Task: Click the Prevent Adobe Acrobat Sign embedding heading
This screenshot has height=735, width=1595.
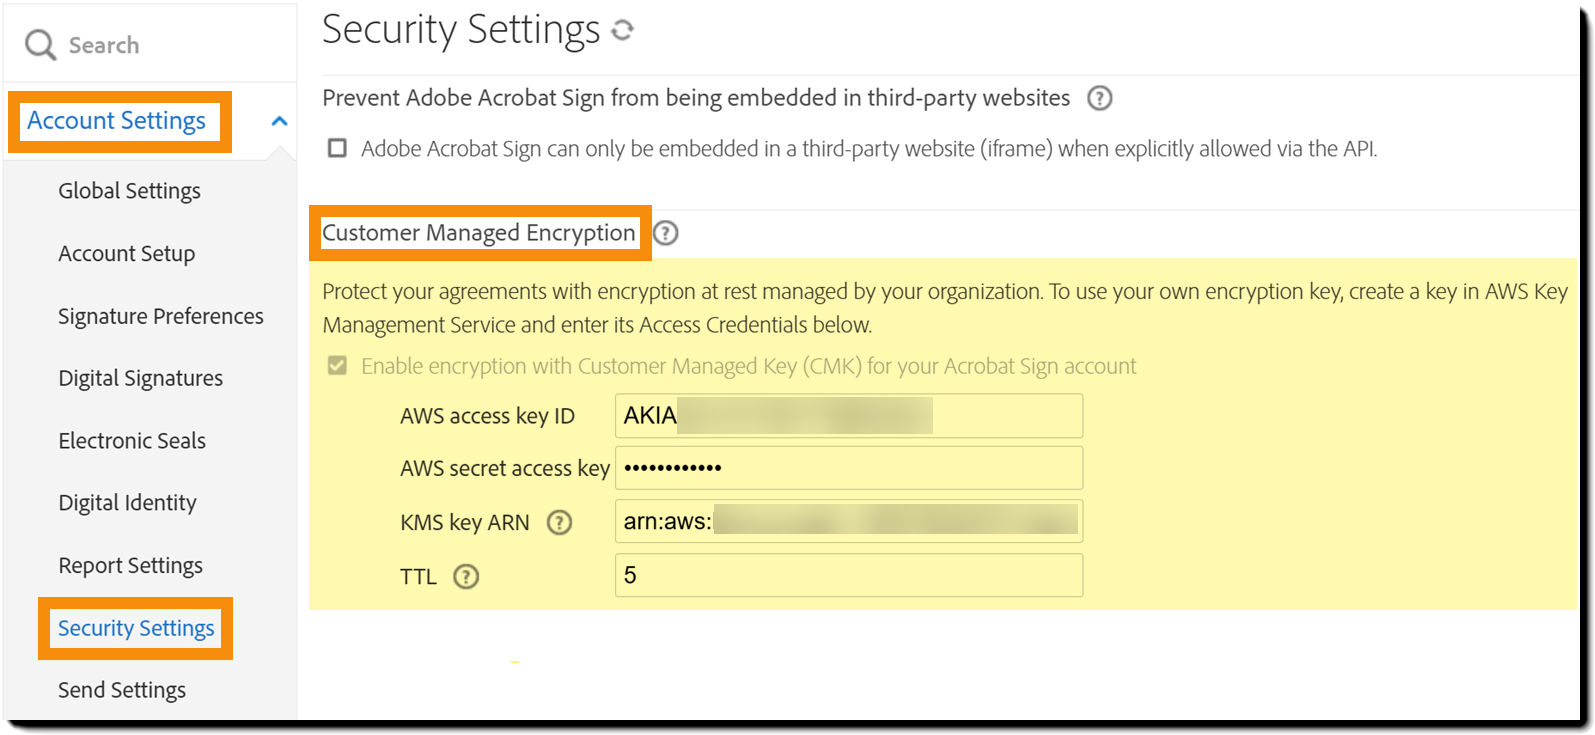Action: 696,98
